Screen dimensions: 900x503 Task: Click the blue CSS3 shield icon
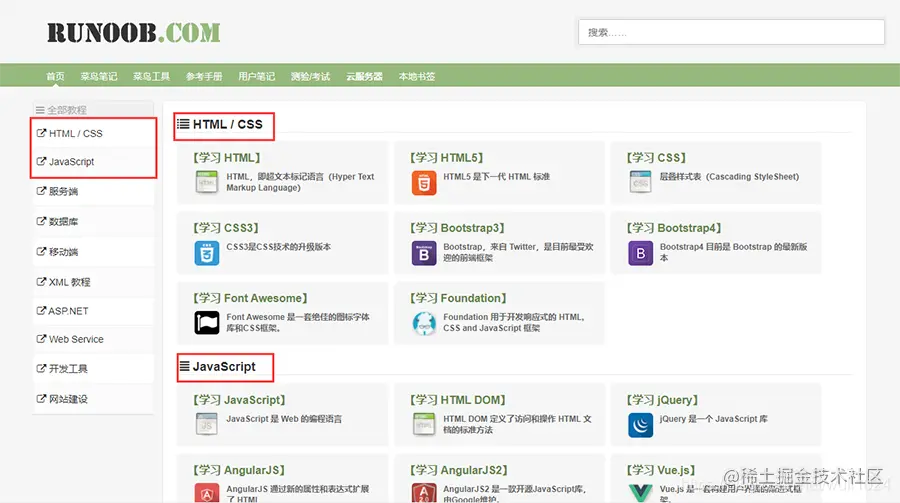(207, 253)
